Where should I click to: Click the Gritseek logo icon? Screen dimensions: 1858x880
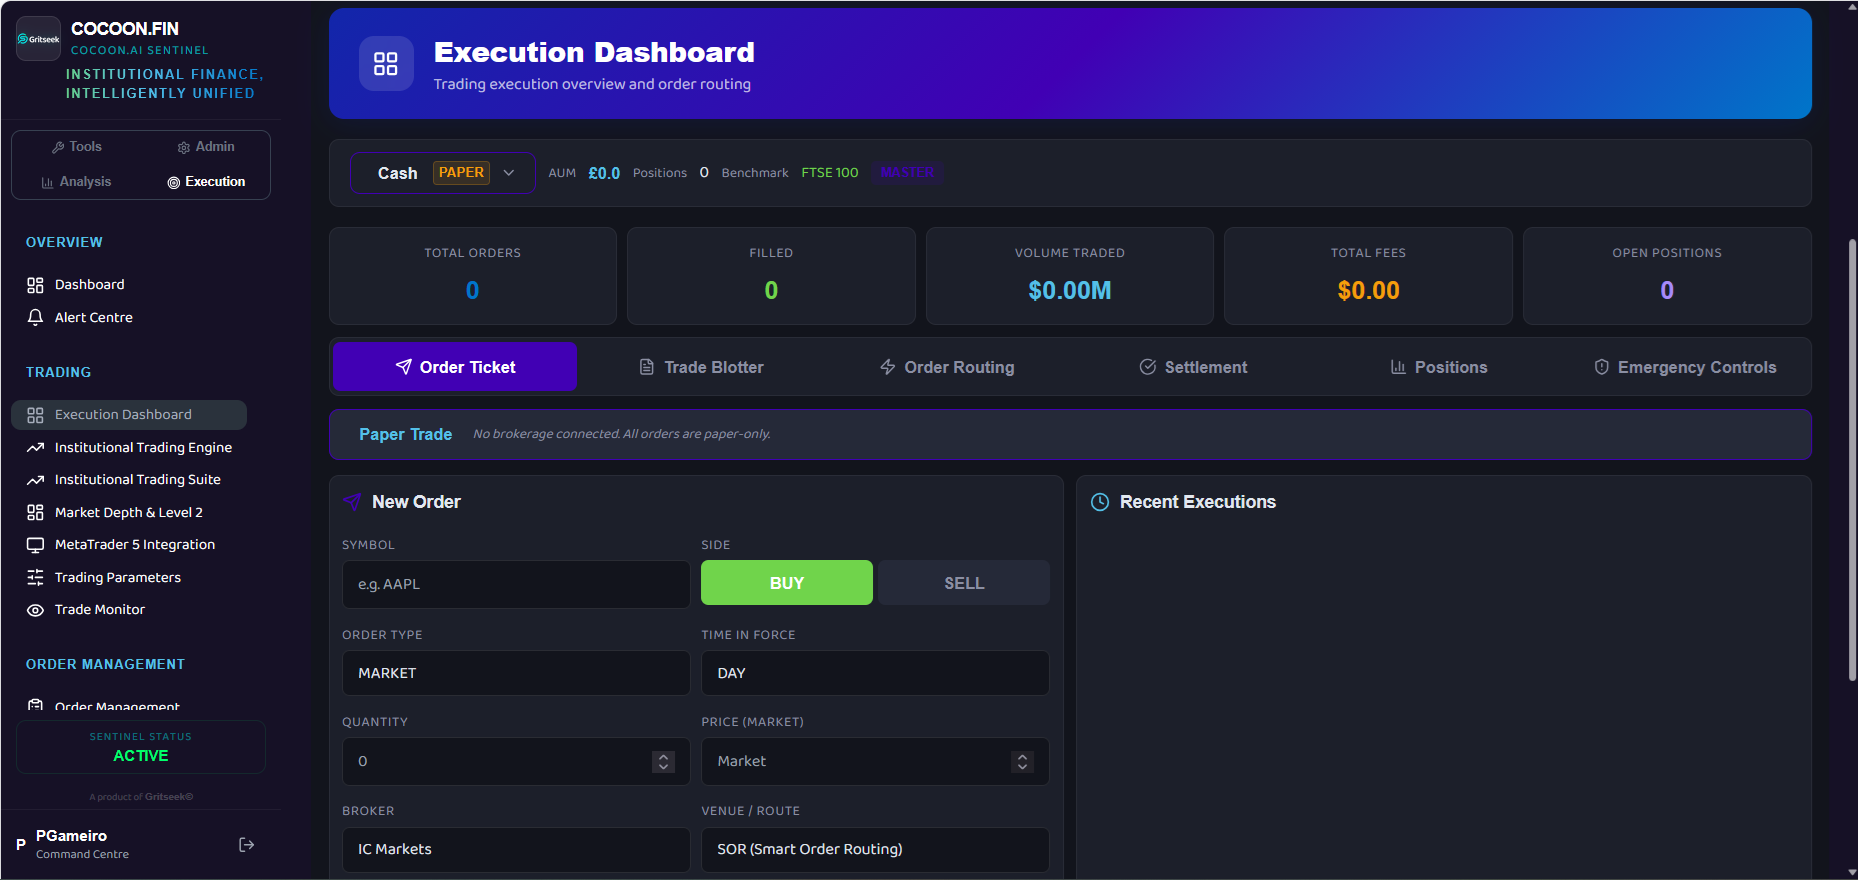pyautogui.click(x=38, y=39)
